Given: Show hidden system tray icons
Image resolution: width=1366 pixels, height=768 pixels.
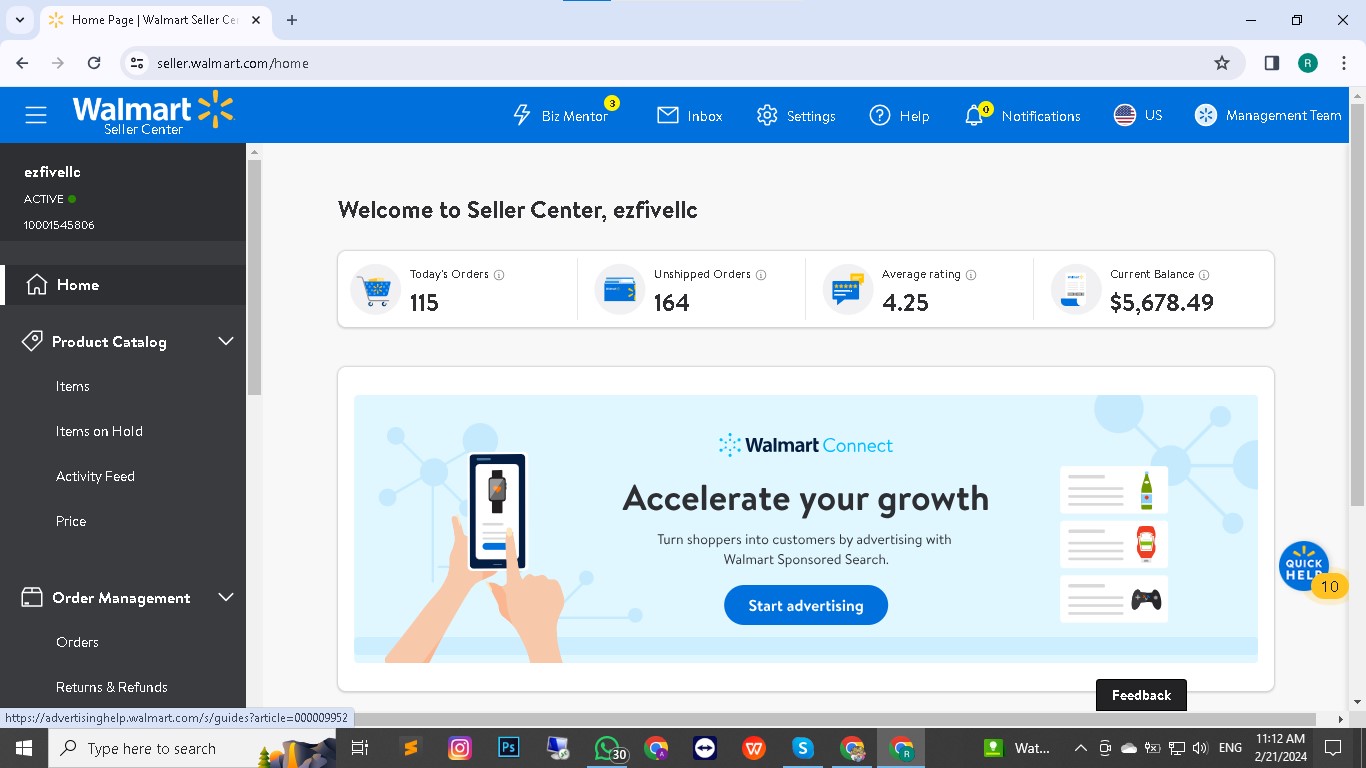Looking at the screenshot, I should pos(1080,748).
